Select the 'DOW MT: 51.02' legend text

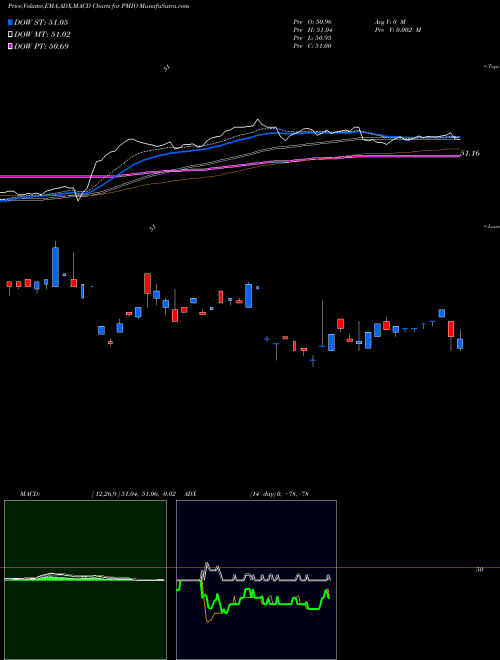tap(42, 35)
